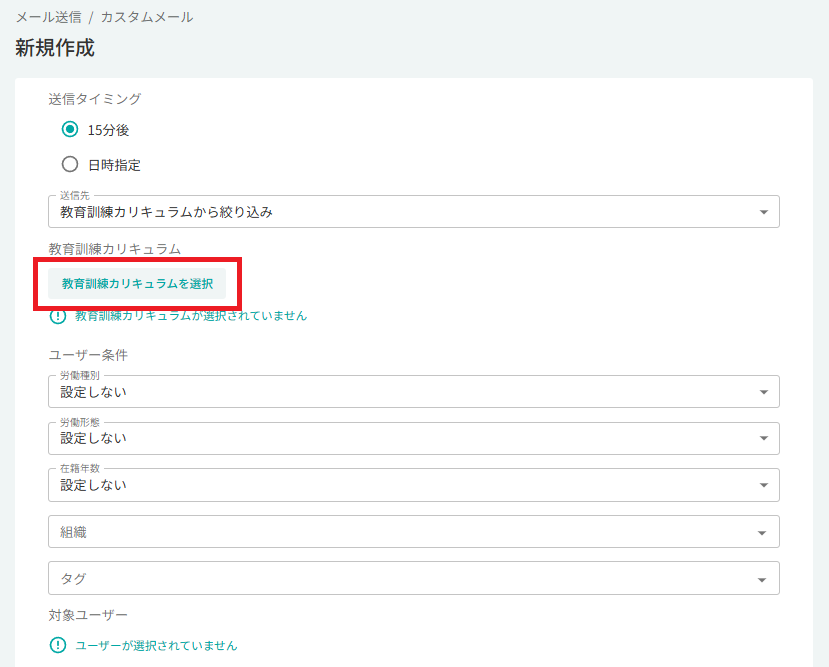Click the 新規作成 page heading
The height and width of the screenshot is (667, 829).
point(55,48)
